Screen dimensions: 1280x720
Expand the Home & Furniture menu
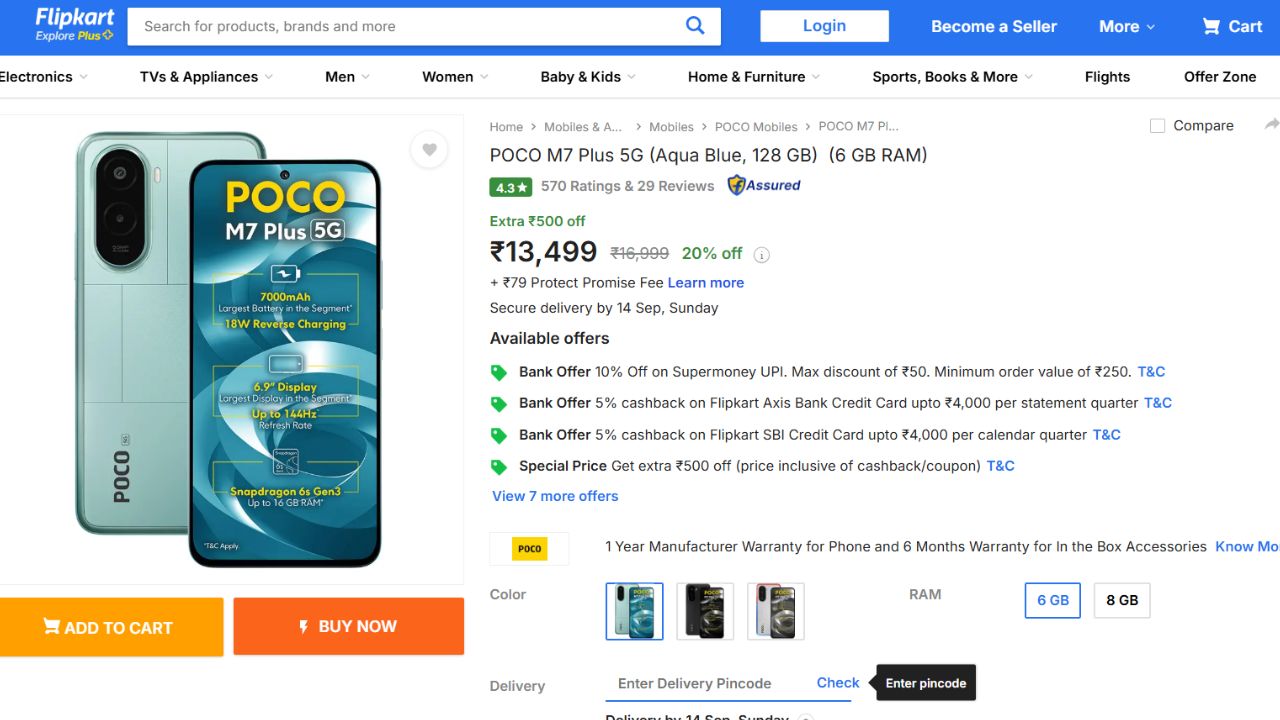pos(754,77)
